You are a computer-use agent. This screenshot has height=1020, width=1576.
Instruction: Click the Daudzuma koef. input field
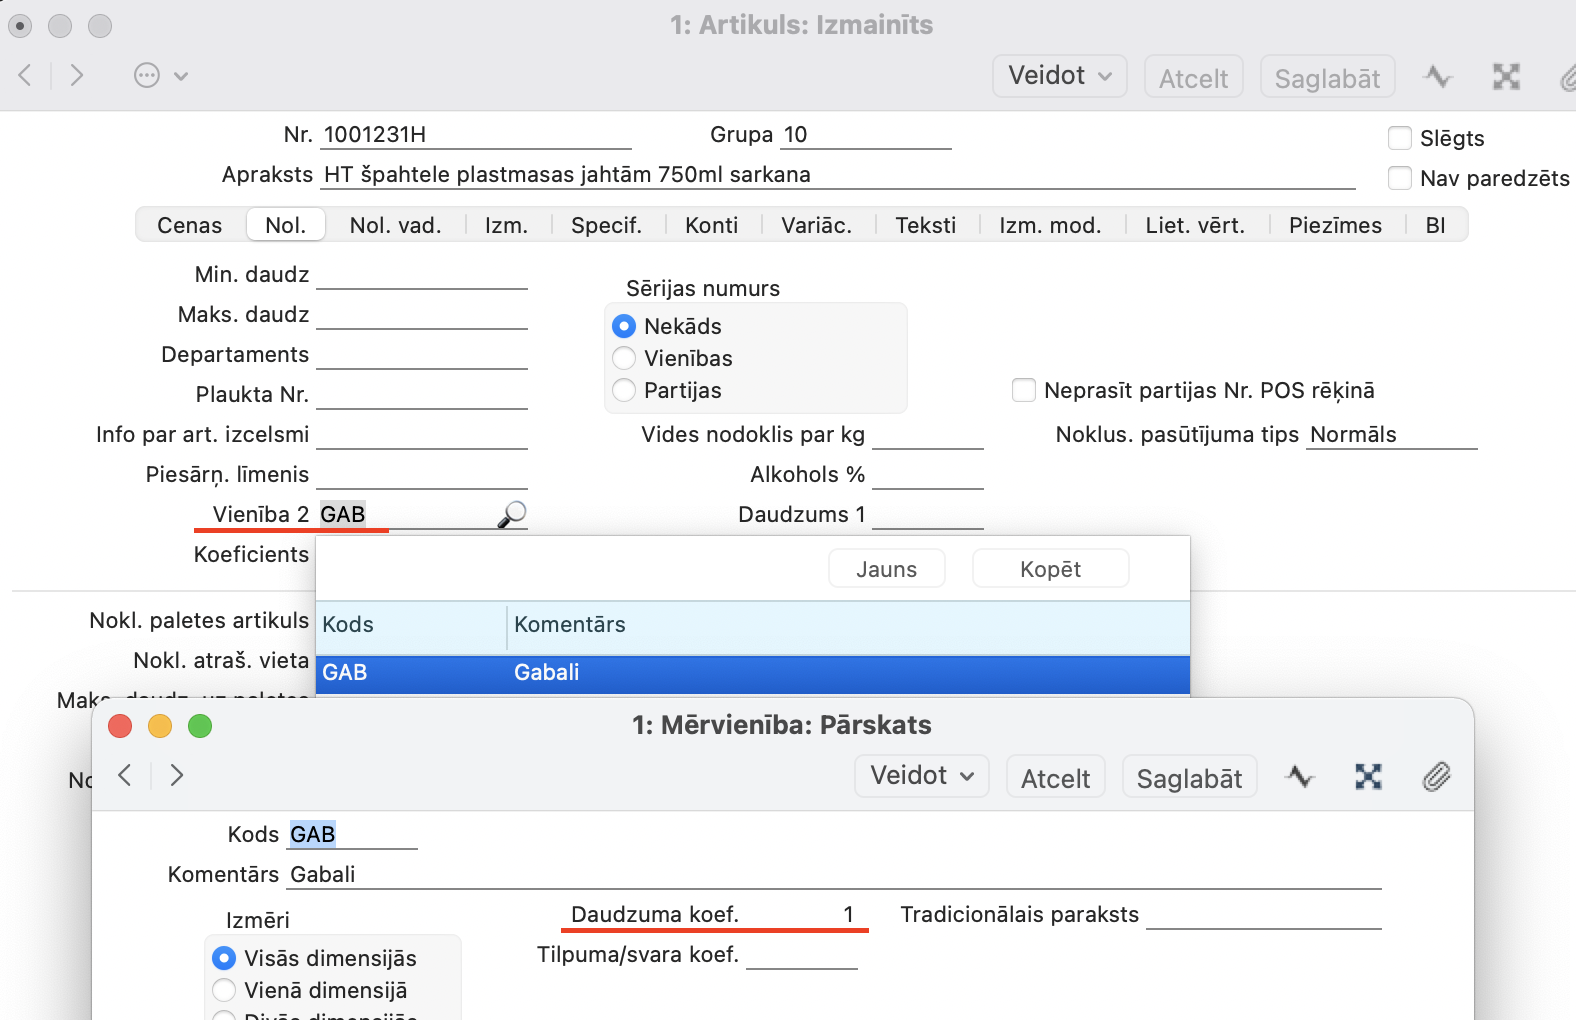tap(805, 914)
